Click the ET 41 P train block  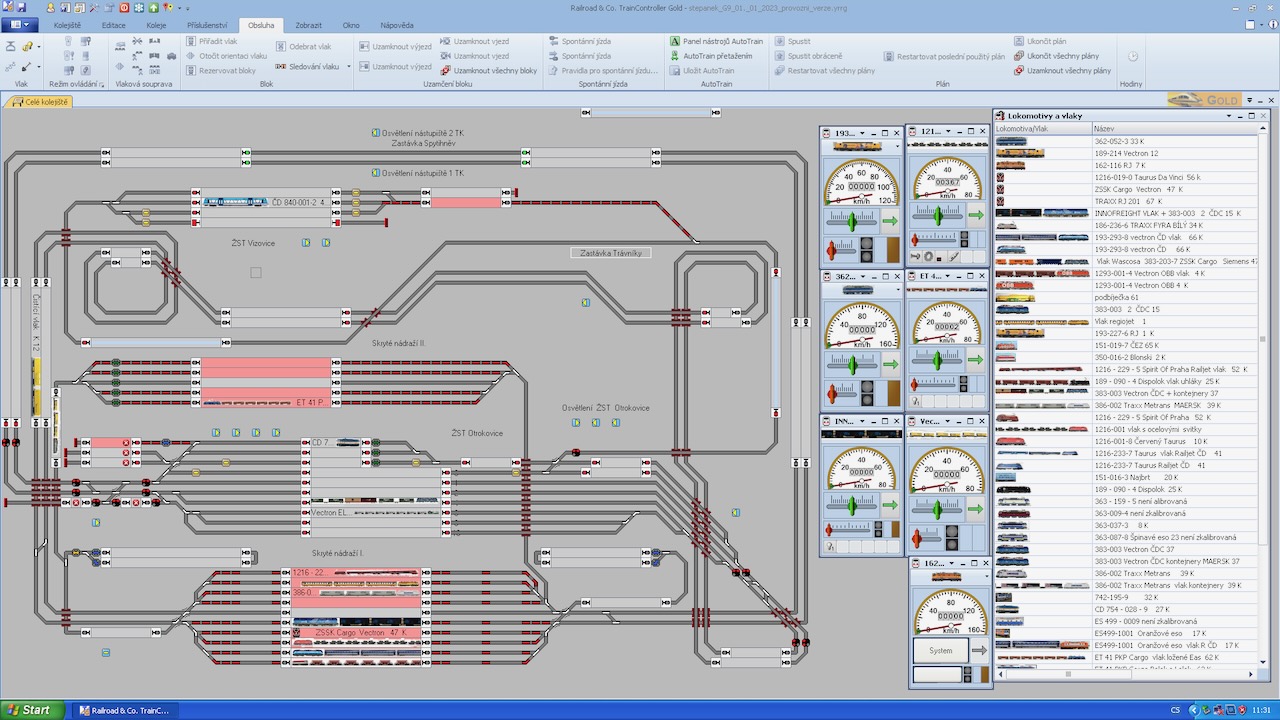266,402
